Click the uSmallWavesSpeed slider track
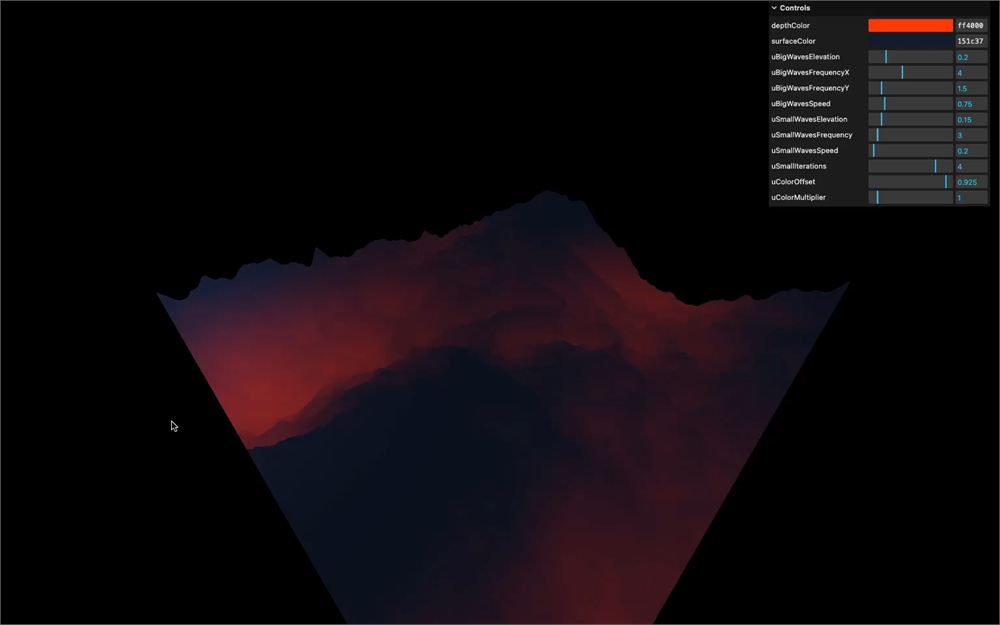The height and width of the screenshot is (625, 1000). tap(910, 151)
